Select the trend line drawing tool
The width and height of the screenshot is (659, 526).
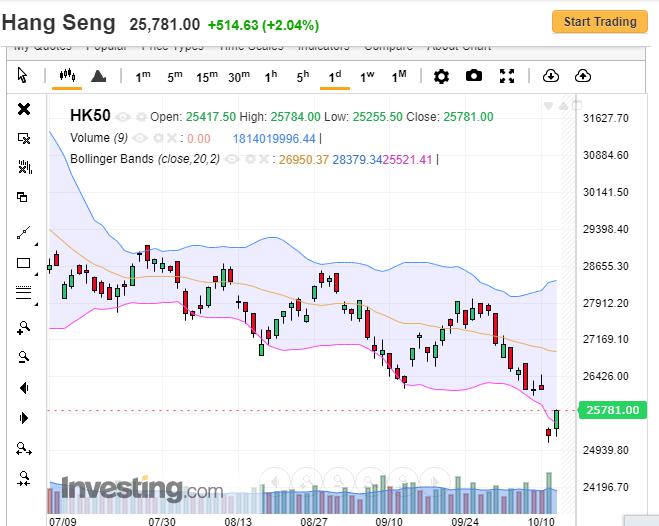[24, 233]
